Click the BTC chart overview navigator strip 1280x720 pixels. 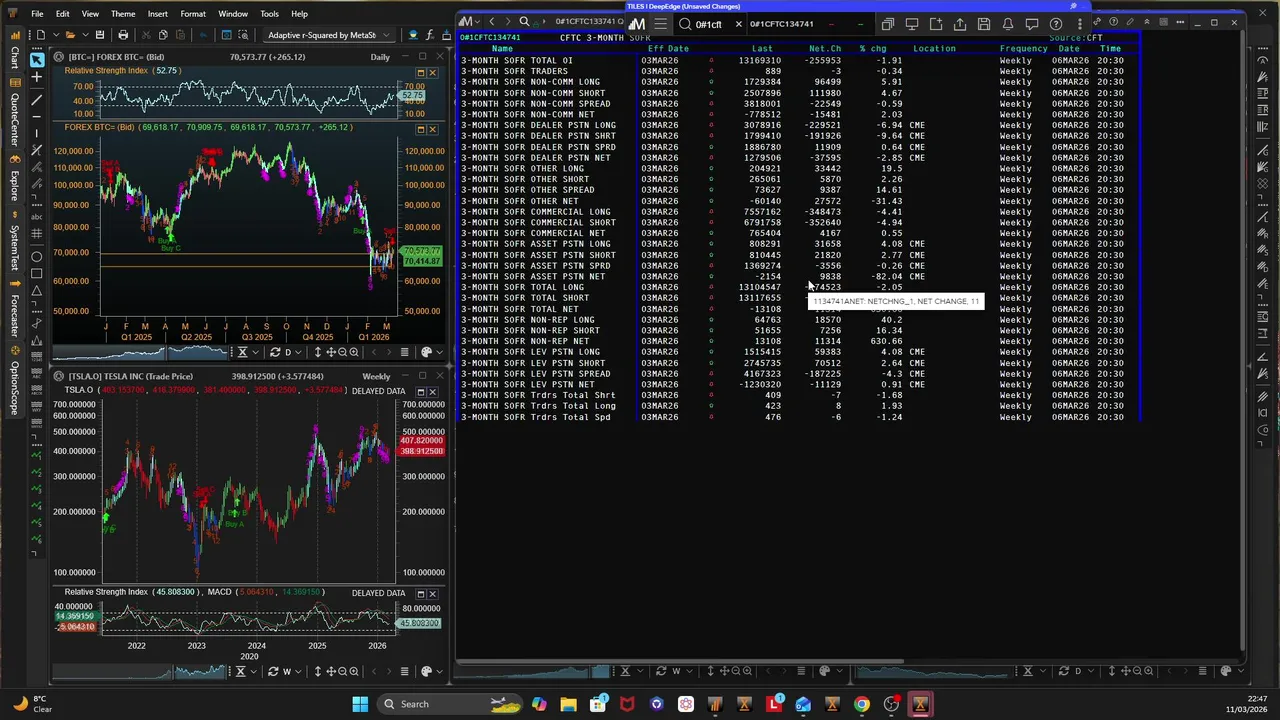(140, 352)
